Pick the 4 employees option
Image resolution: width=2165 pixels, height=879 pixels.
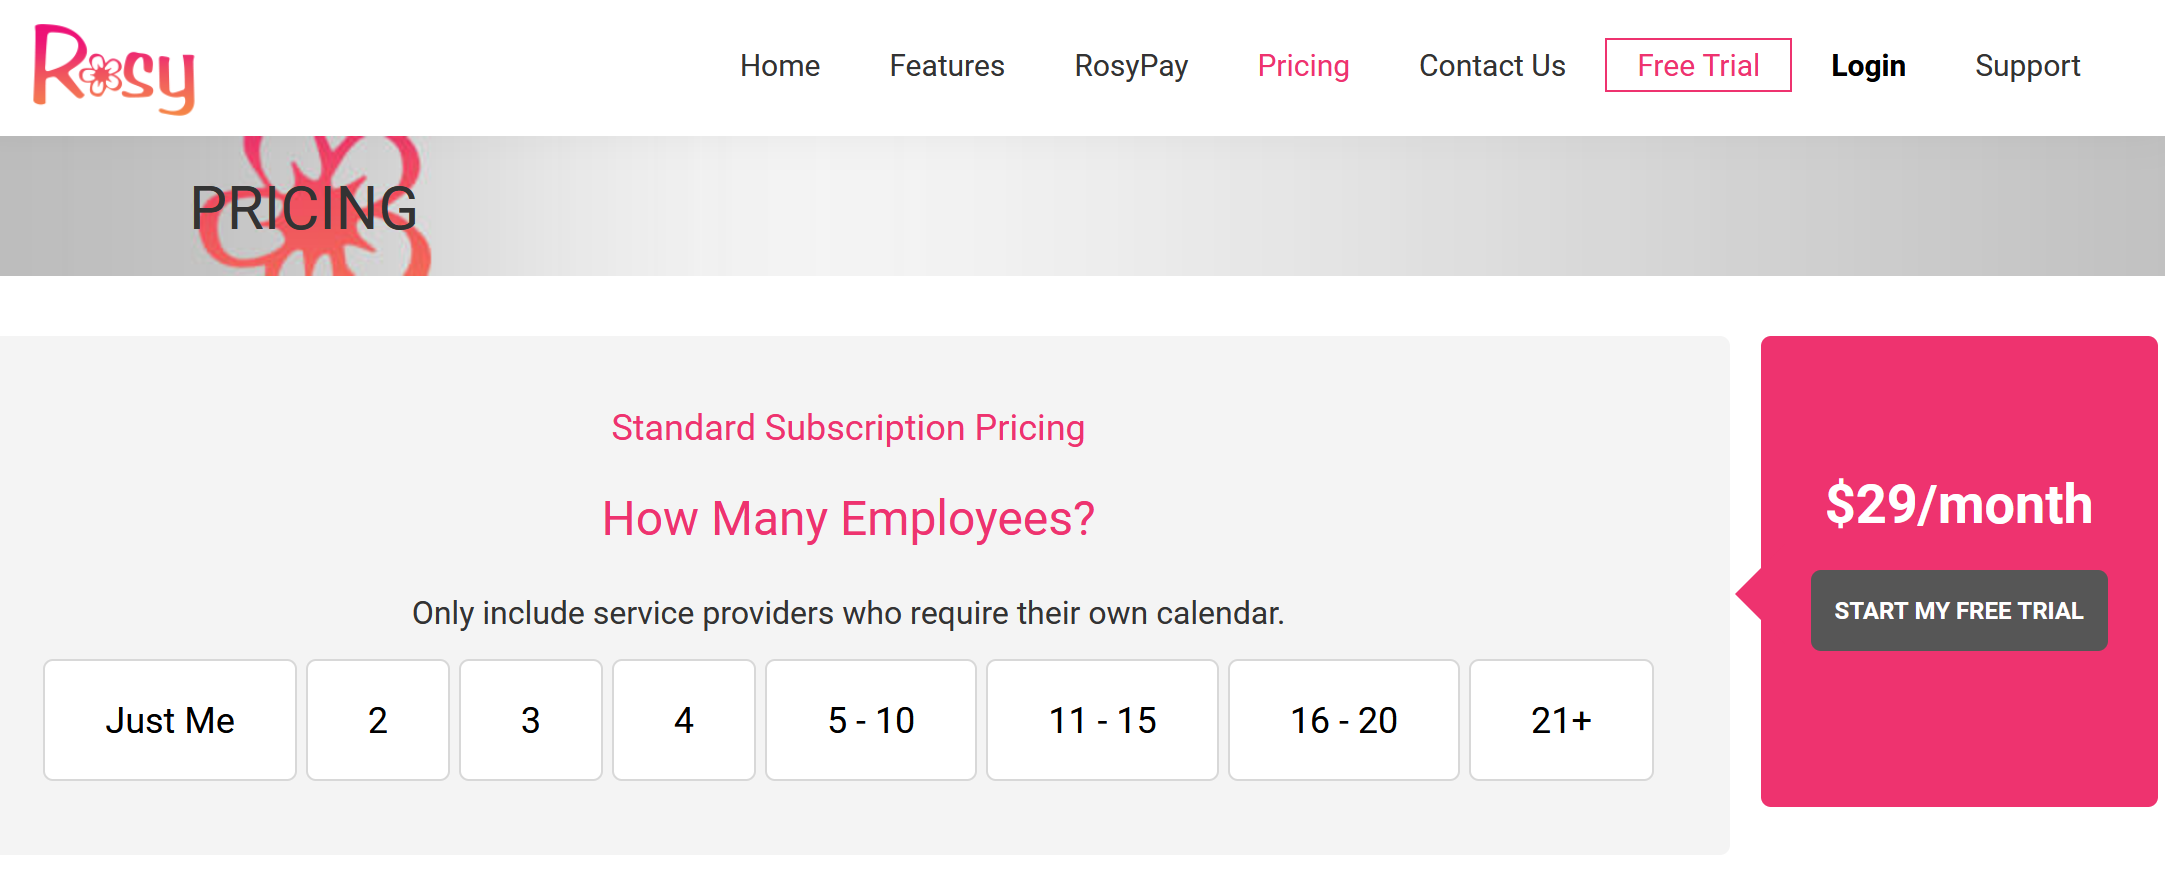click(x=684, y=720)
